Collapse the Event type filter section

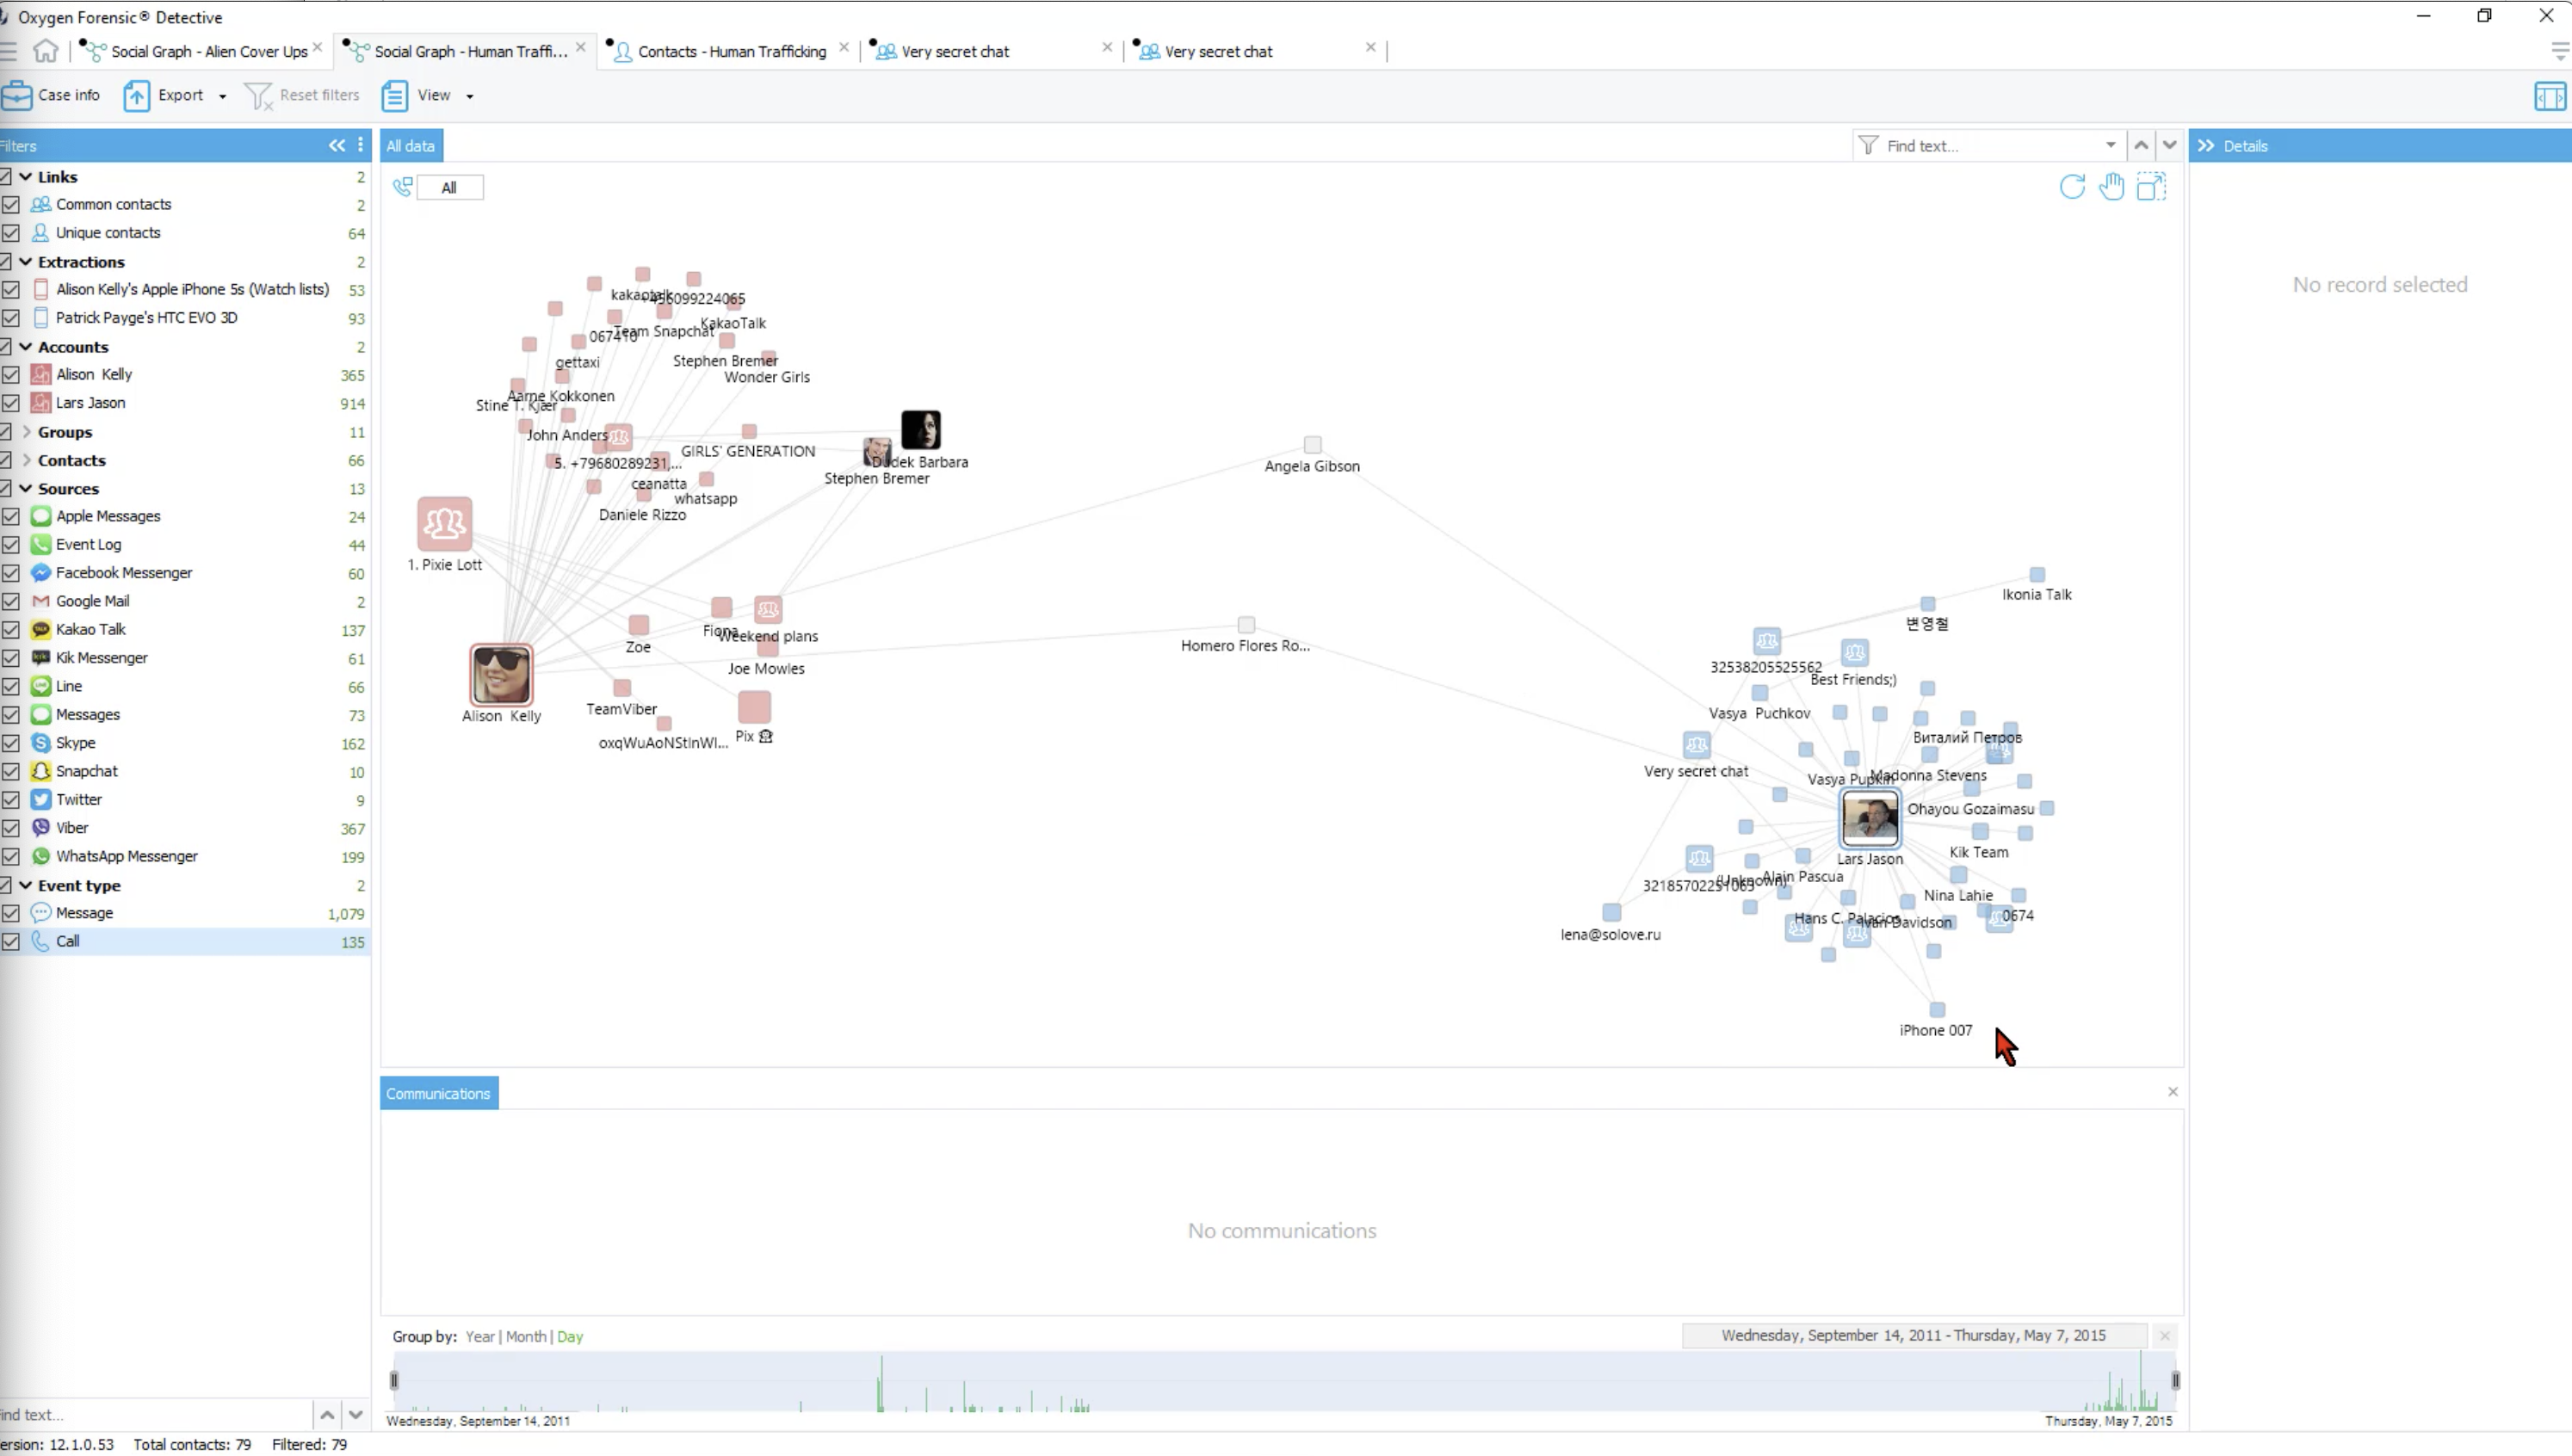(x=26, y=885)
